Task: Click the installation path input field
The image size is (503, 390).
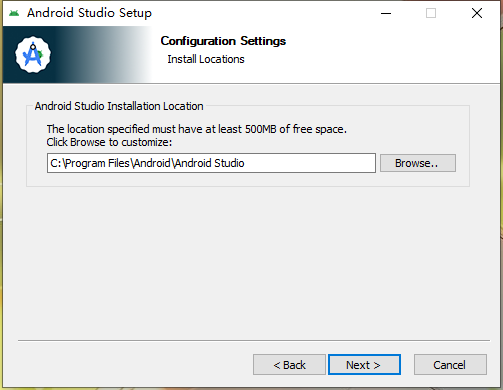Action: [x=211, y=163]
